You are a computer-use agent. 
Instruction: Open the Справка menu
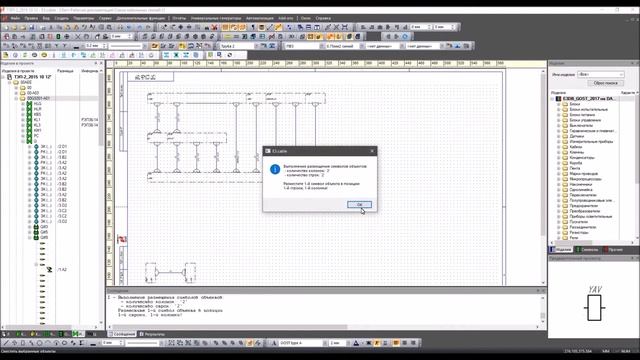(x=323, y=18)
